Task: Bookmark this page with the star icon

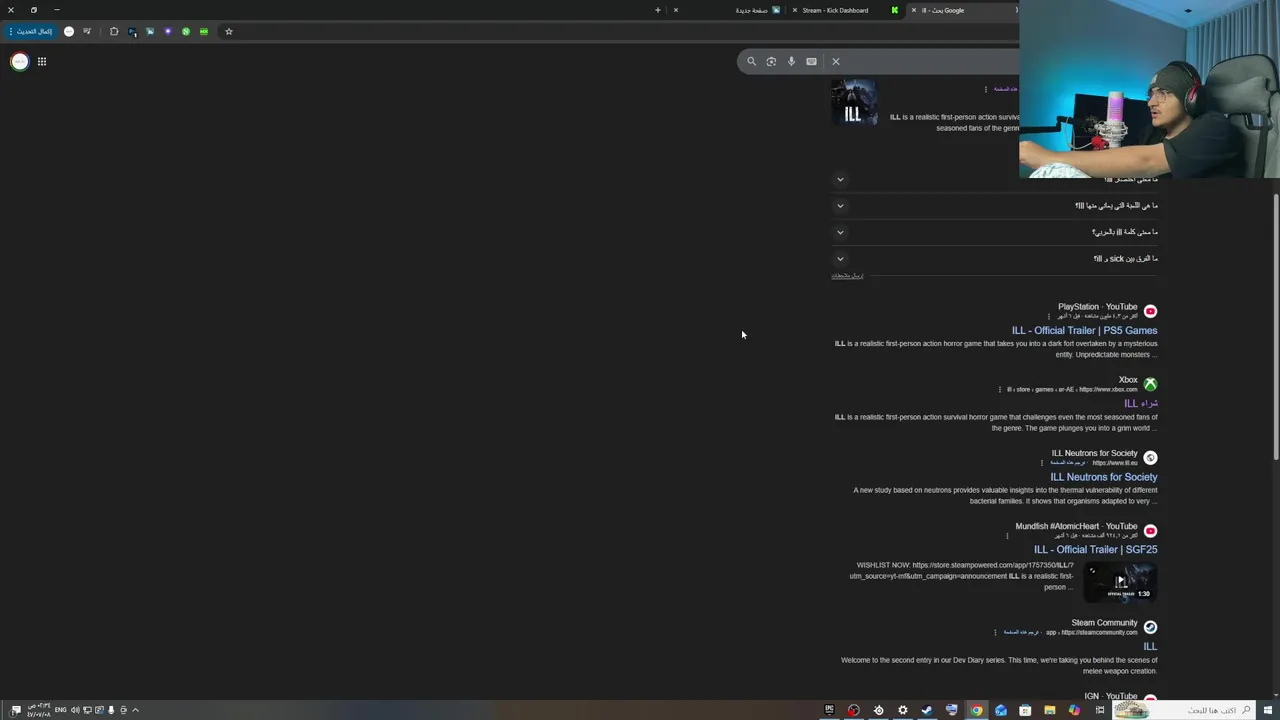Action: pos(228,31)
